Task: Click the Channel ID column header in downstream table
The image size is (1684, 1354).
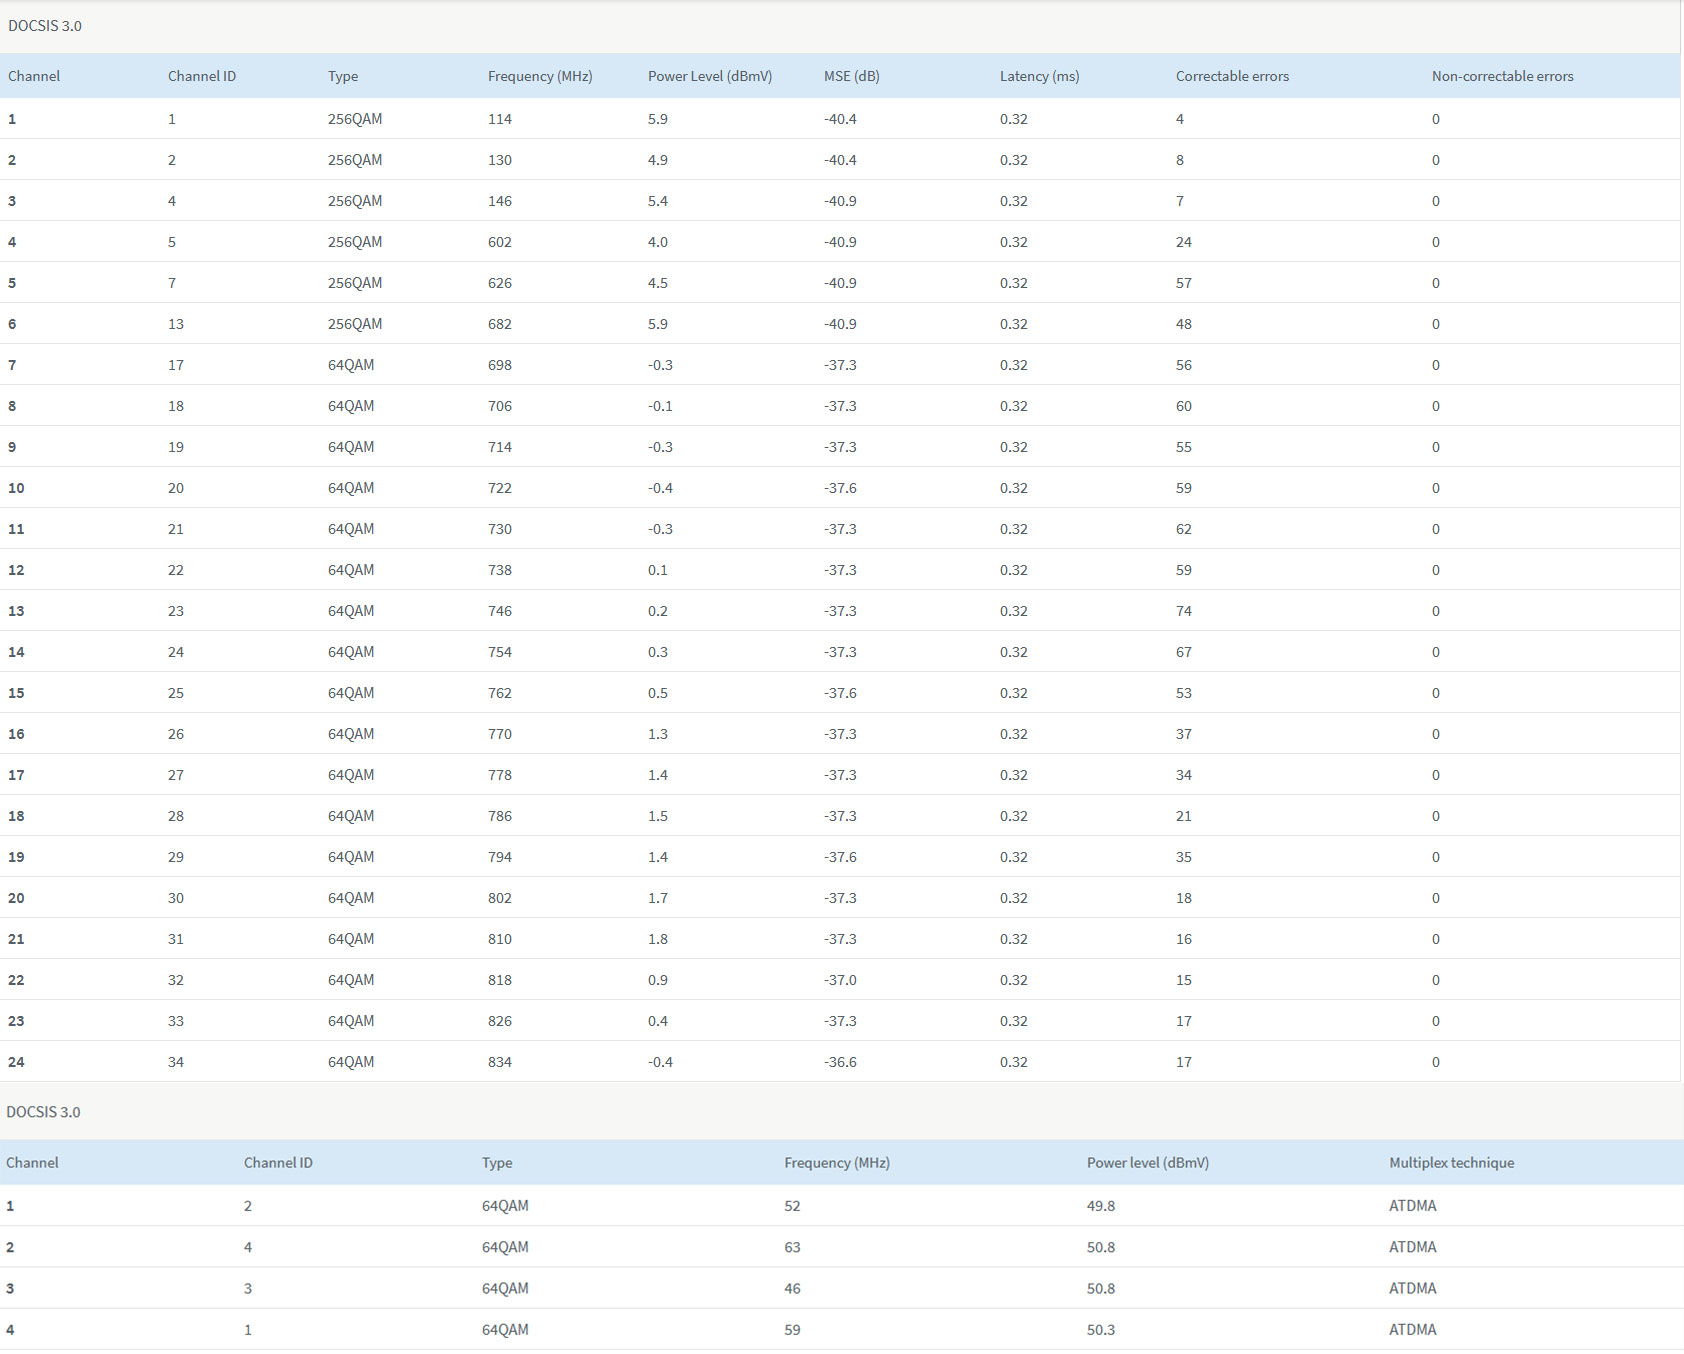Action: pos(202,76)
